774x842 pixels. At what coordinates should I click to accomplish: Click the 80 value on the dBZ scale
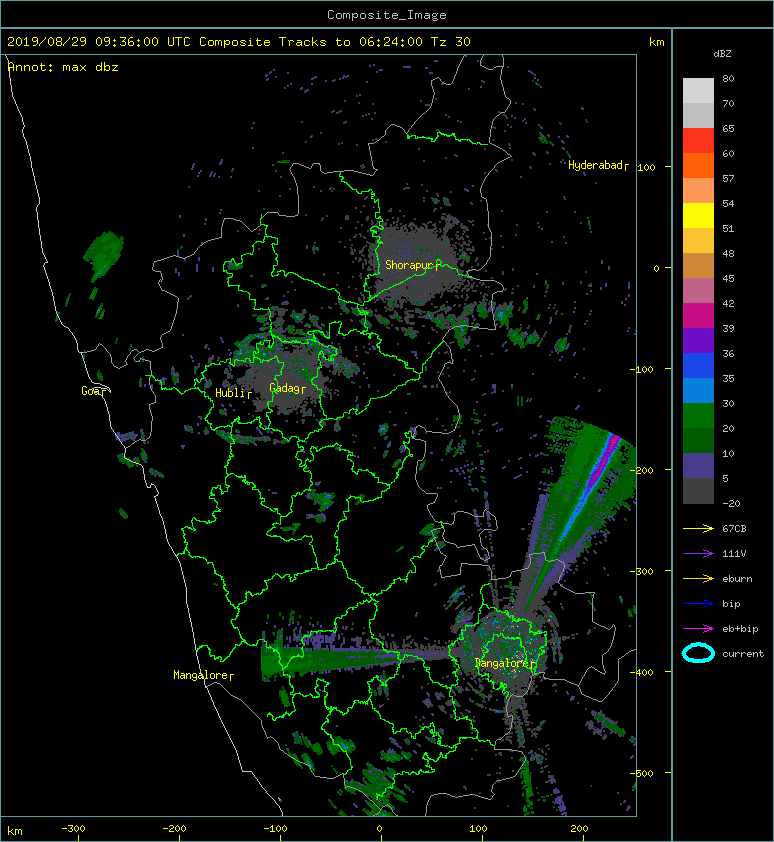pos(728,78)
